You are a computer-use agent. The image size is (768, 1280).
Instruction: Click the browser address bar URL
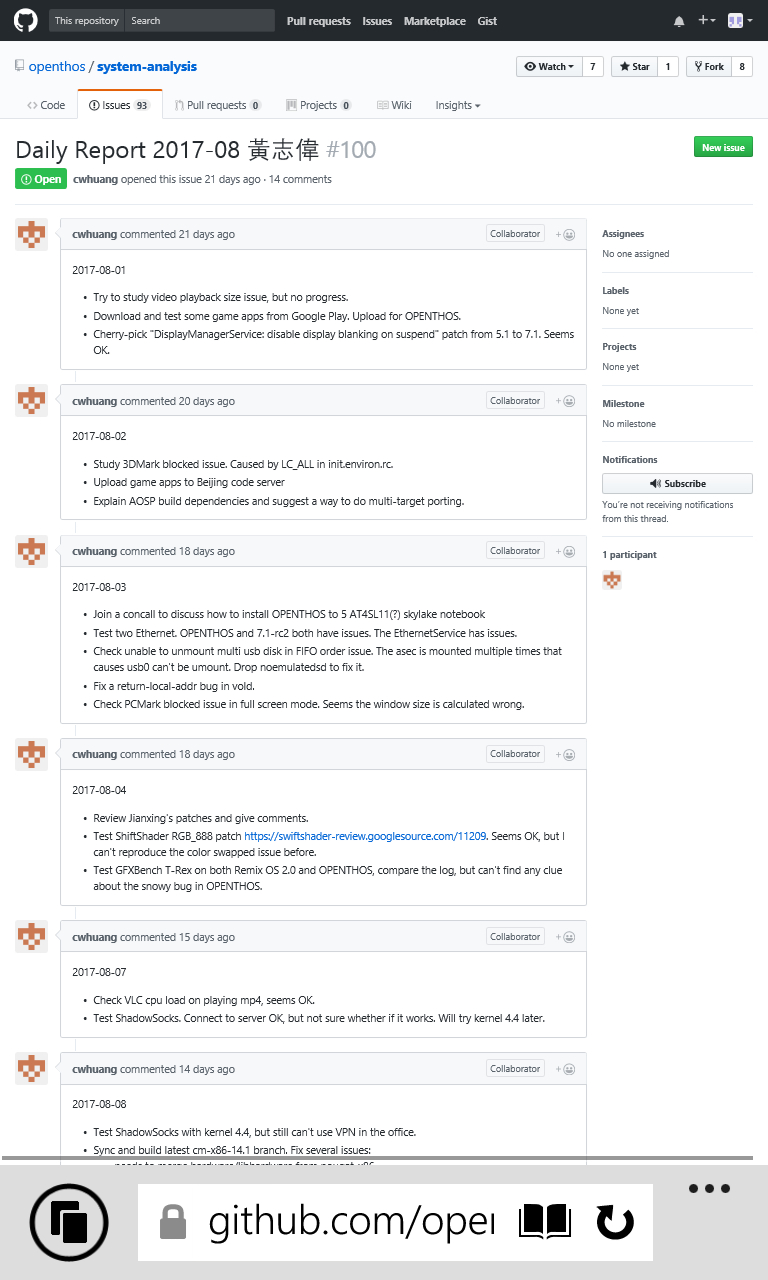coord(350,1221)
